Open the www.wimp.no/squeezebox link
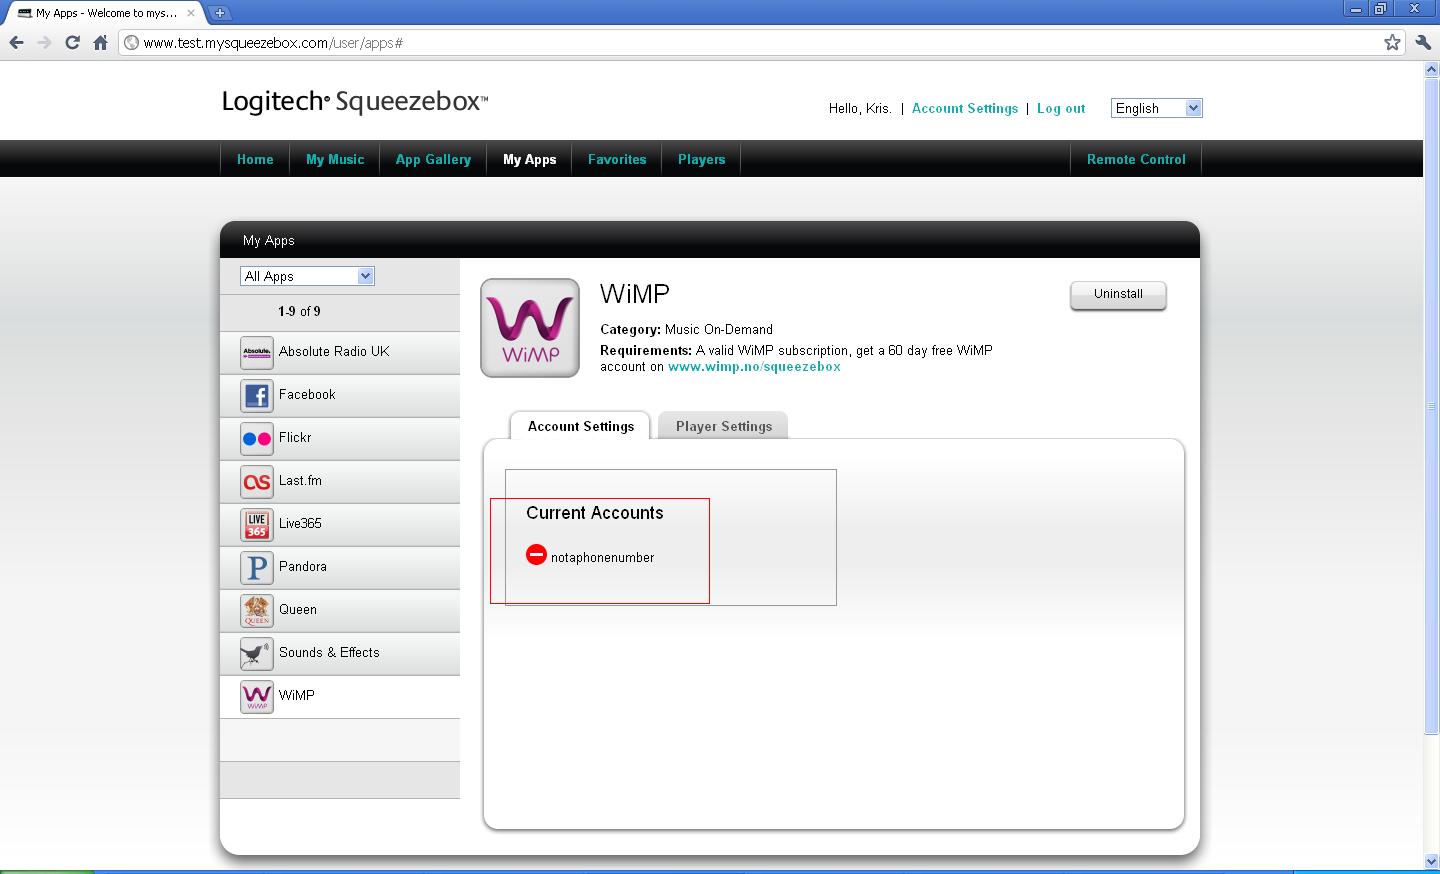Viewport: 1440px width, 874px height. tap(754, 367)
